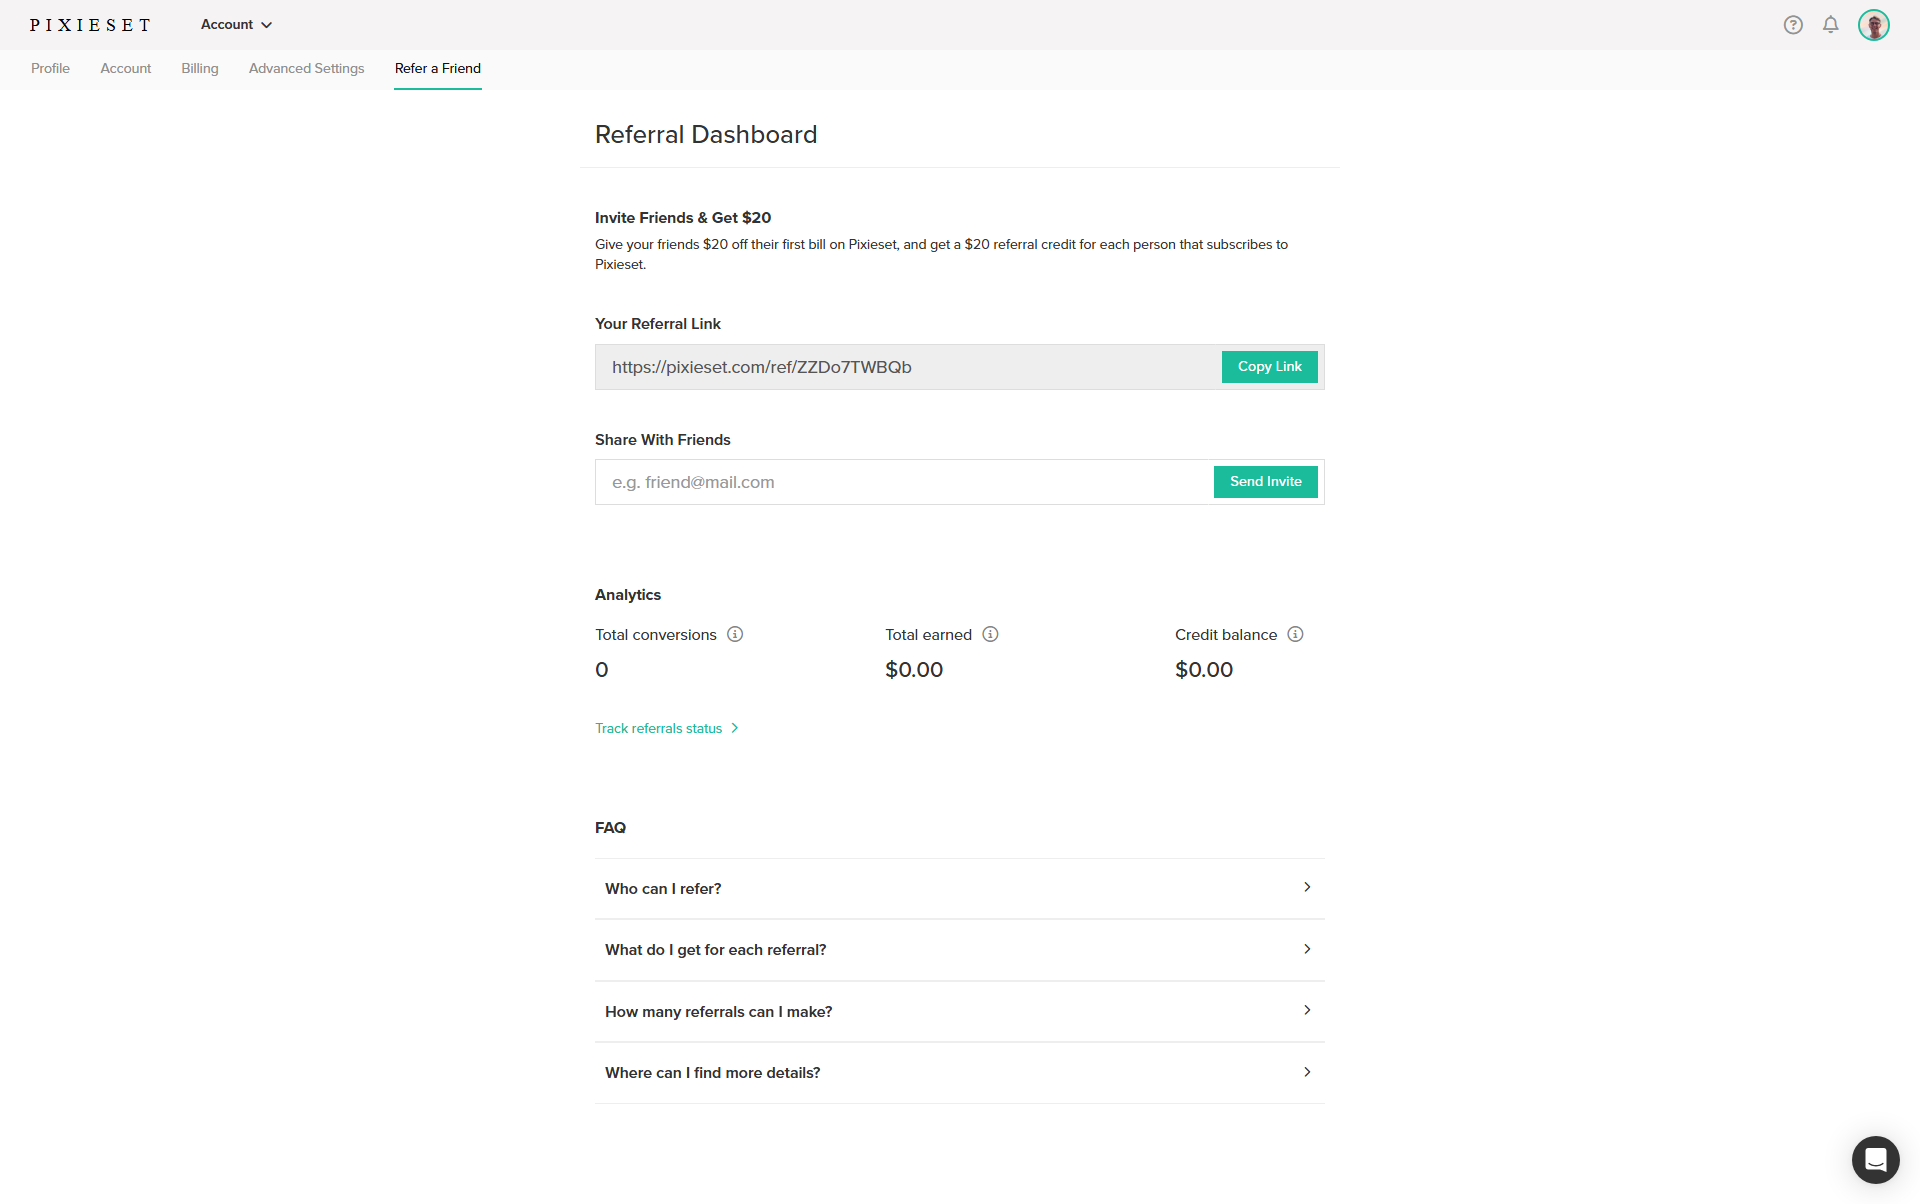Viewport: 1920px width, 1204px height.
Task: Open the help question mark icon
Action: pos(1793,25)
